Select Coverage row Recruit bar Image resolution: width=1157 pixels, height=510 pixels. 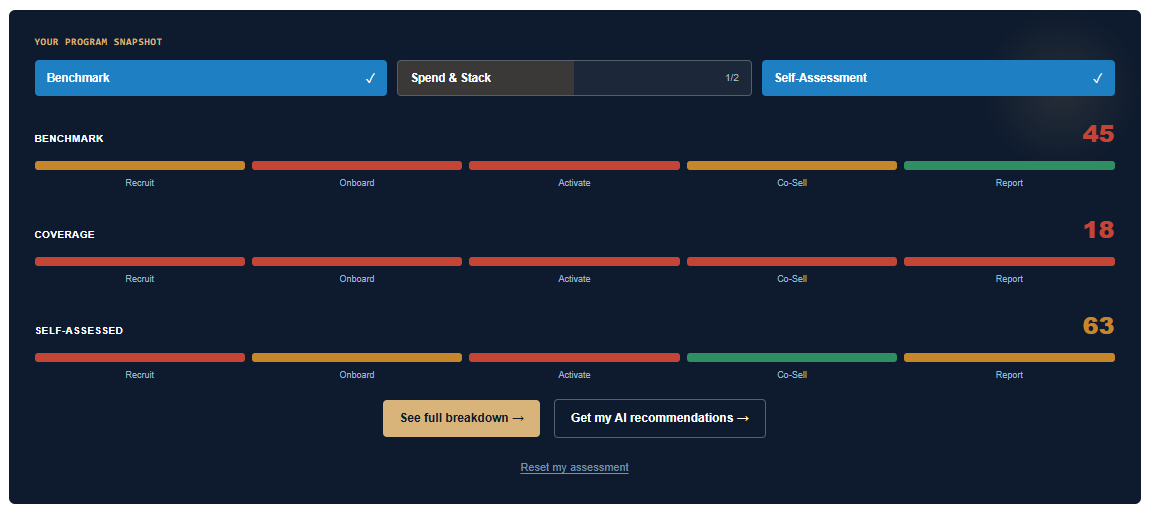pyautogui.click(x=139, y=261)
